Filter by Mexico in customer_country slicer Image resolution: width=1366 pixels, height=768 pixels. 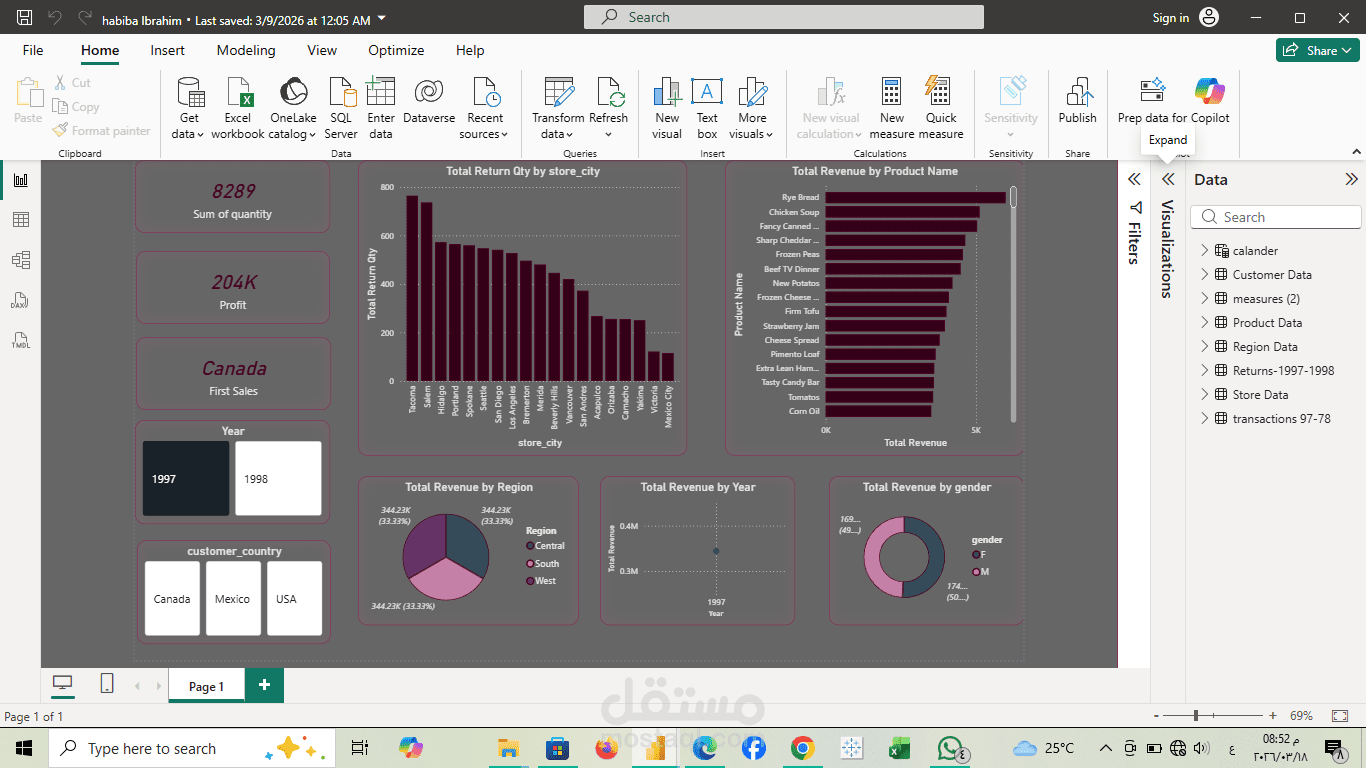tap(233, 599)
